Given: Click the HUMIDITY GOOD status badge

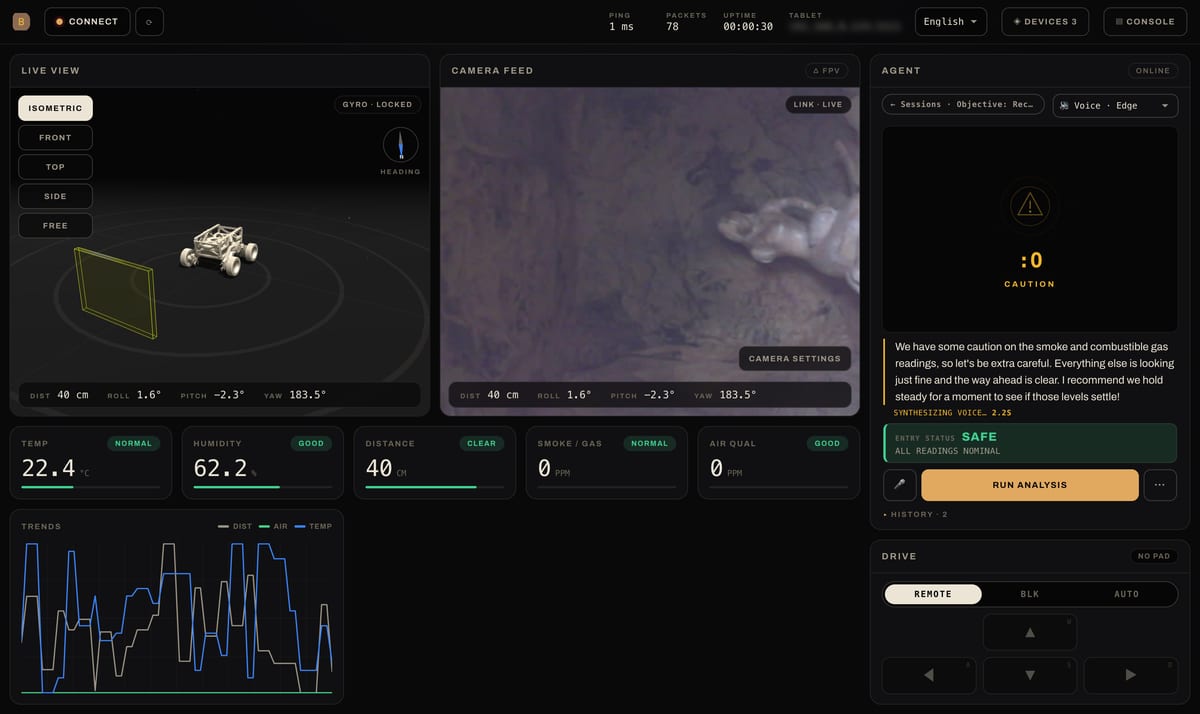Looking at the screenshot, I should (311, 443).
